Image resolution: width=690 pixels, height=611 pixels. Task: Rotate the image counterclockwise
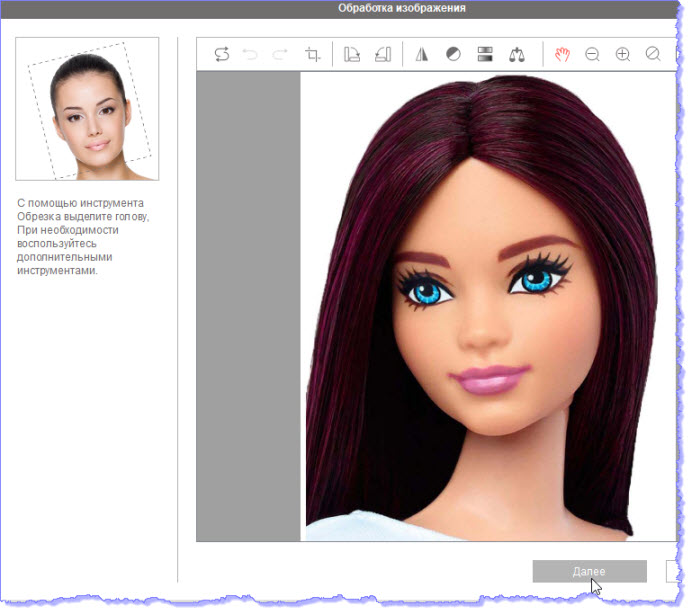383,54
